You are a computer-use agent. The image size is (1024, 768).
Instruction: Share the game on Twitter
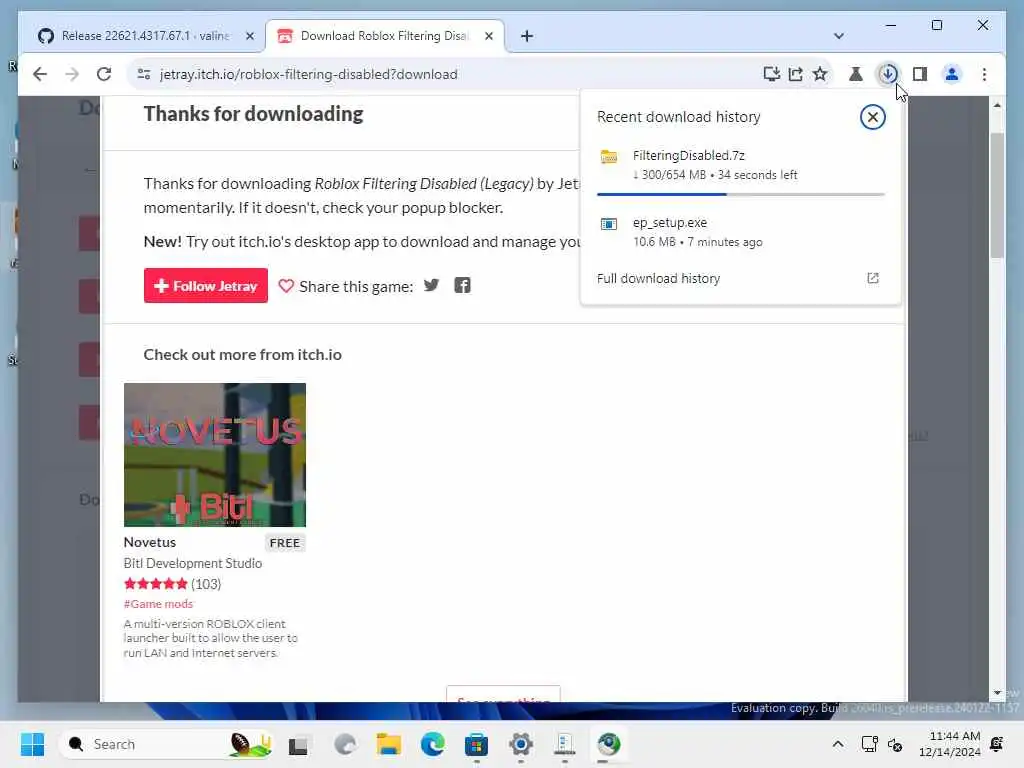(x=431, y=285)
